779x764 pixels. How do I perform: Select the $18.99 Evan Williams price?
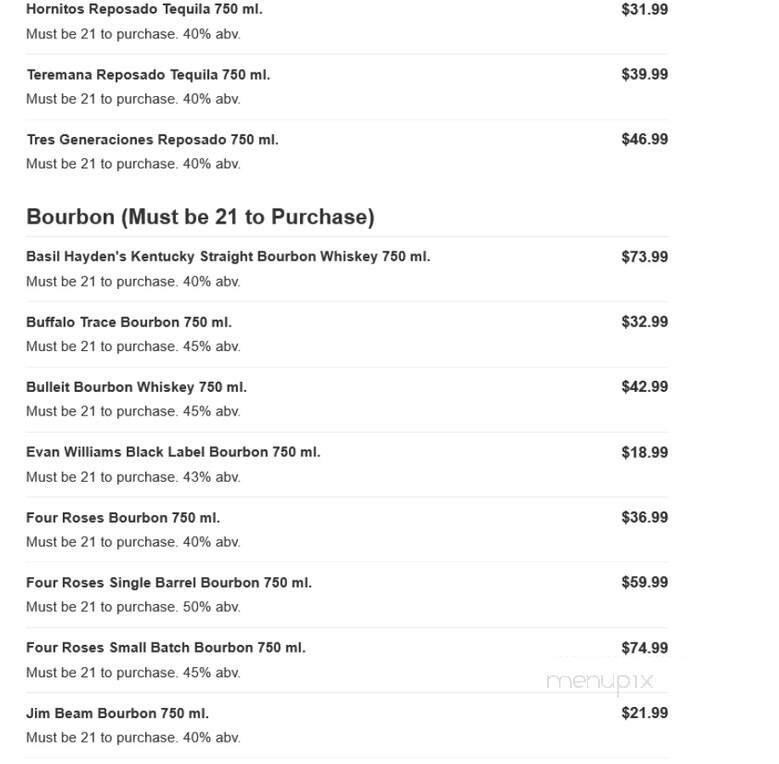[x=644, y=453]
